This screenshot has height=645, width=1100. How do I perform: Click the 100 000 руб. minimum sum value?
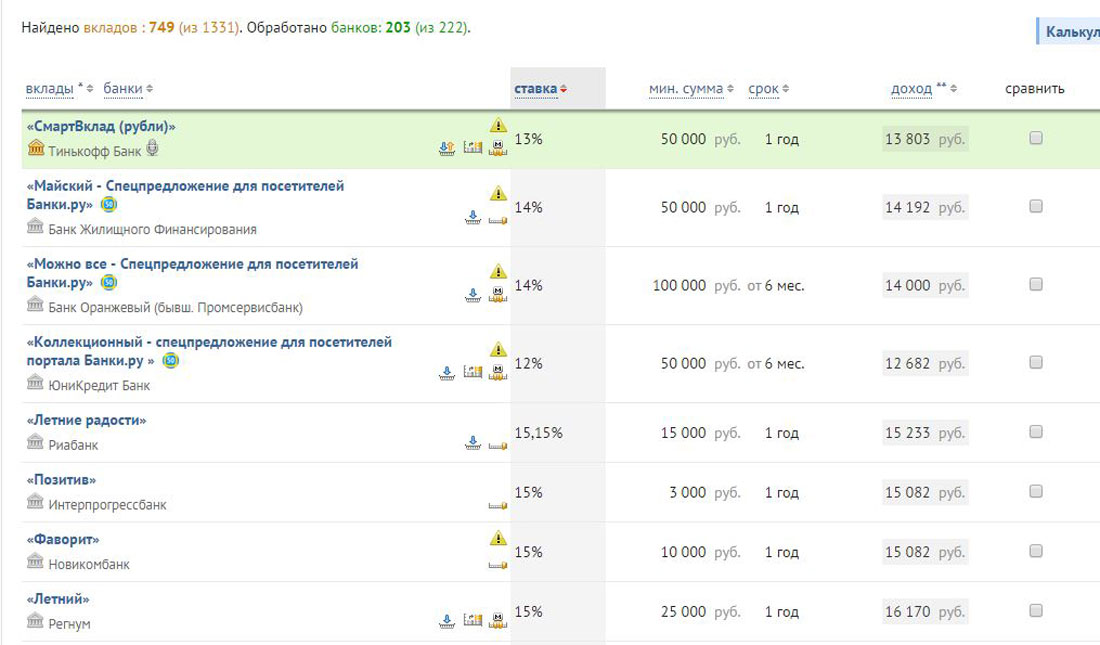coord(697,286)
